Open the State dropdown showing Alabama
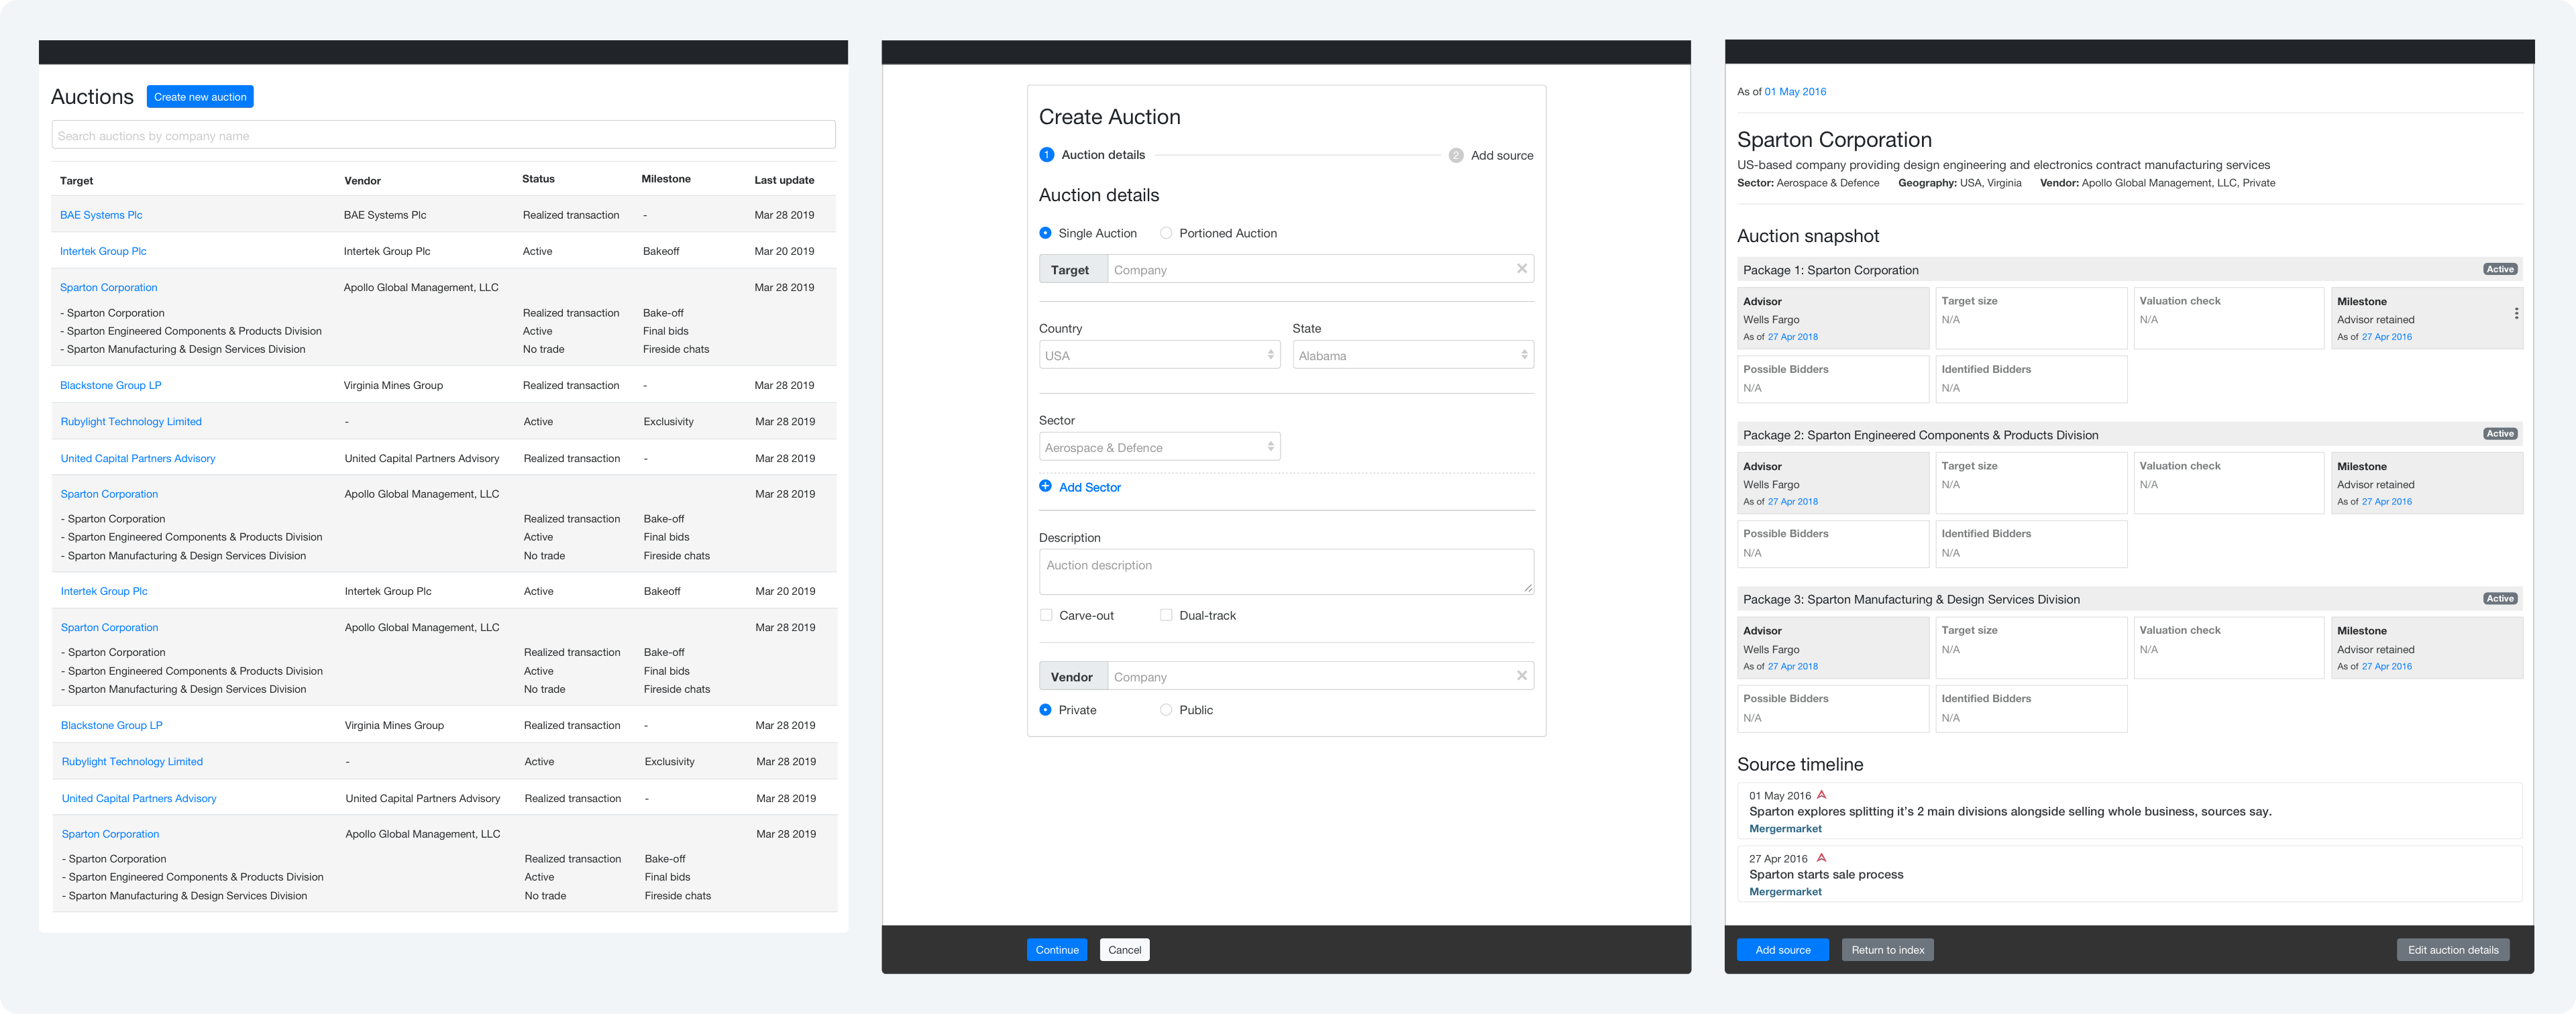The height and width of the screenshot is (1014, 2576). 1413,354
